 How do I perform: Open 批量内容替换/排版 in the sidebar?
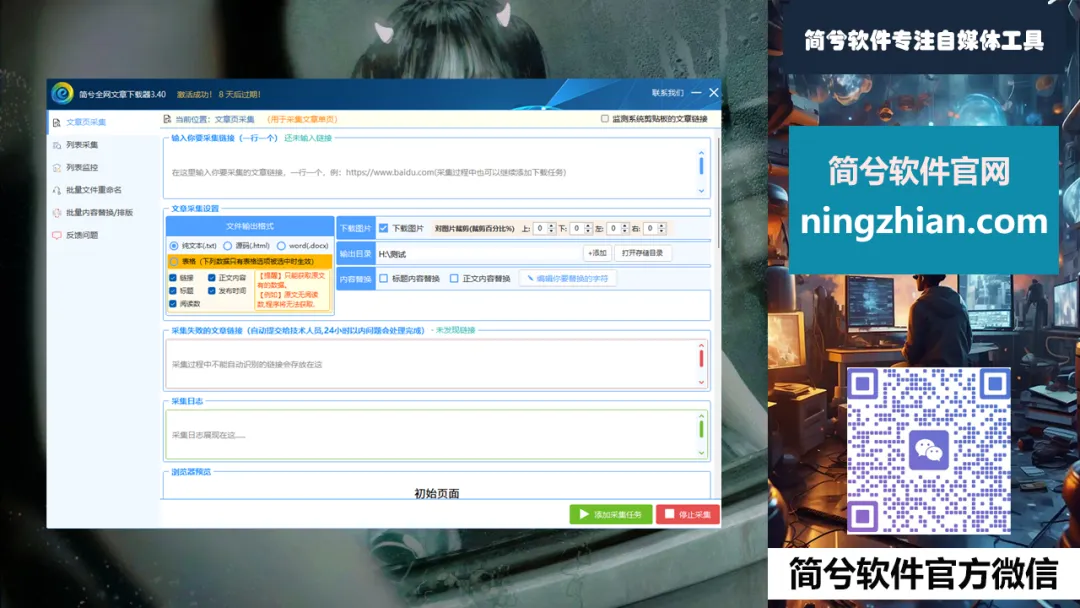point(98,213)
